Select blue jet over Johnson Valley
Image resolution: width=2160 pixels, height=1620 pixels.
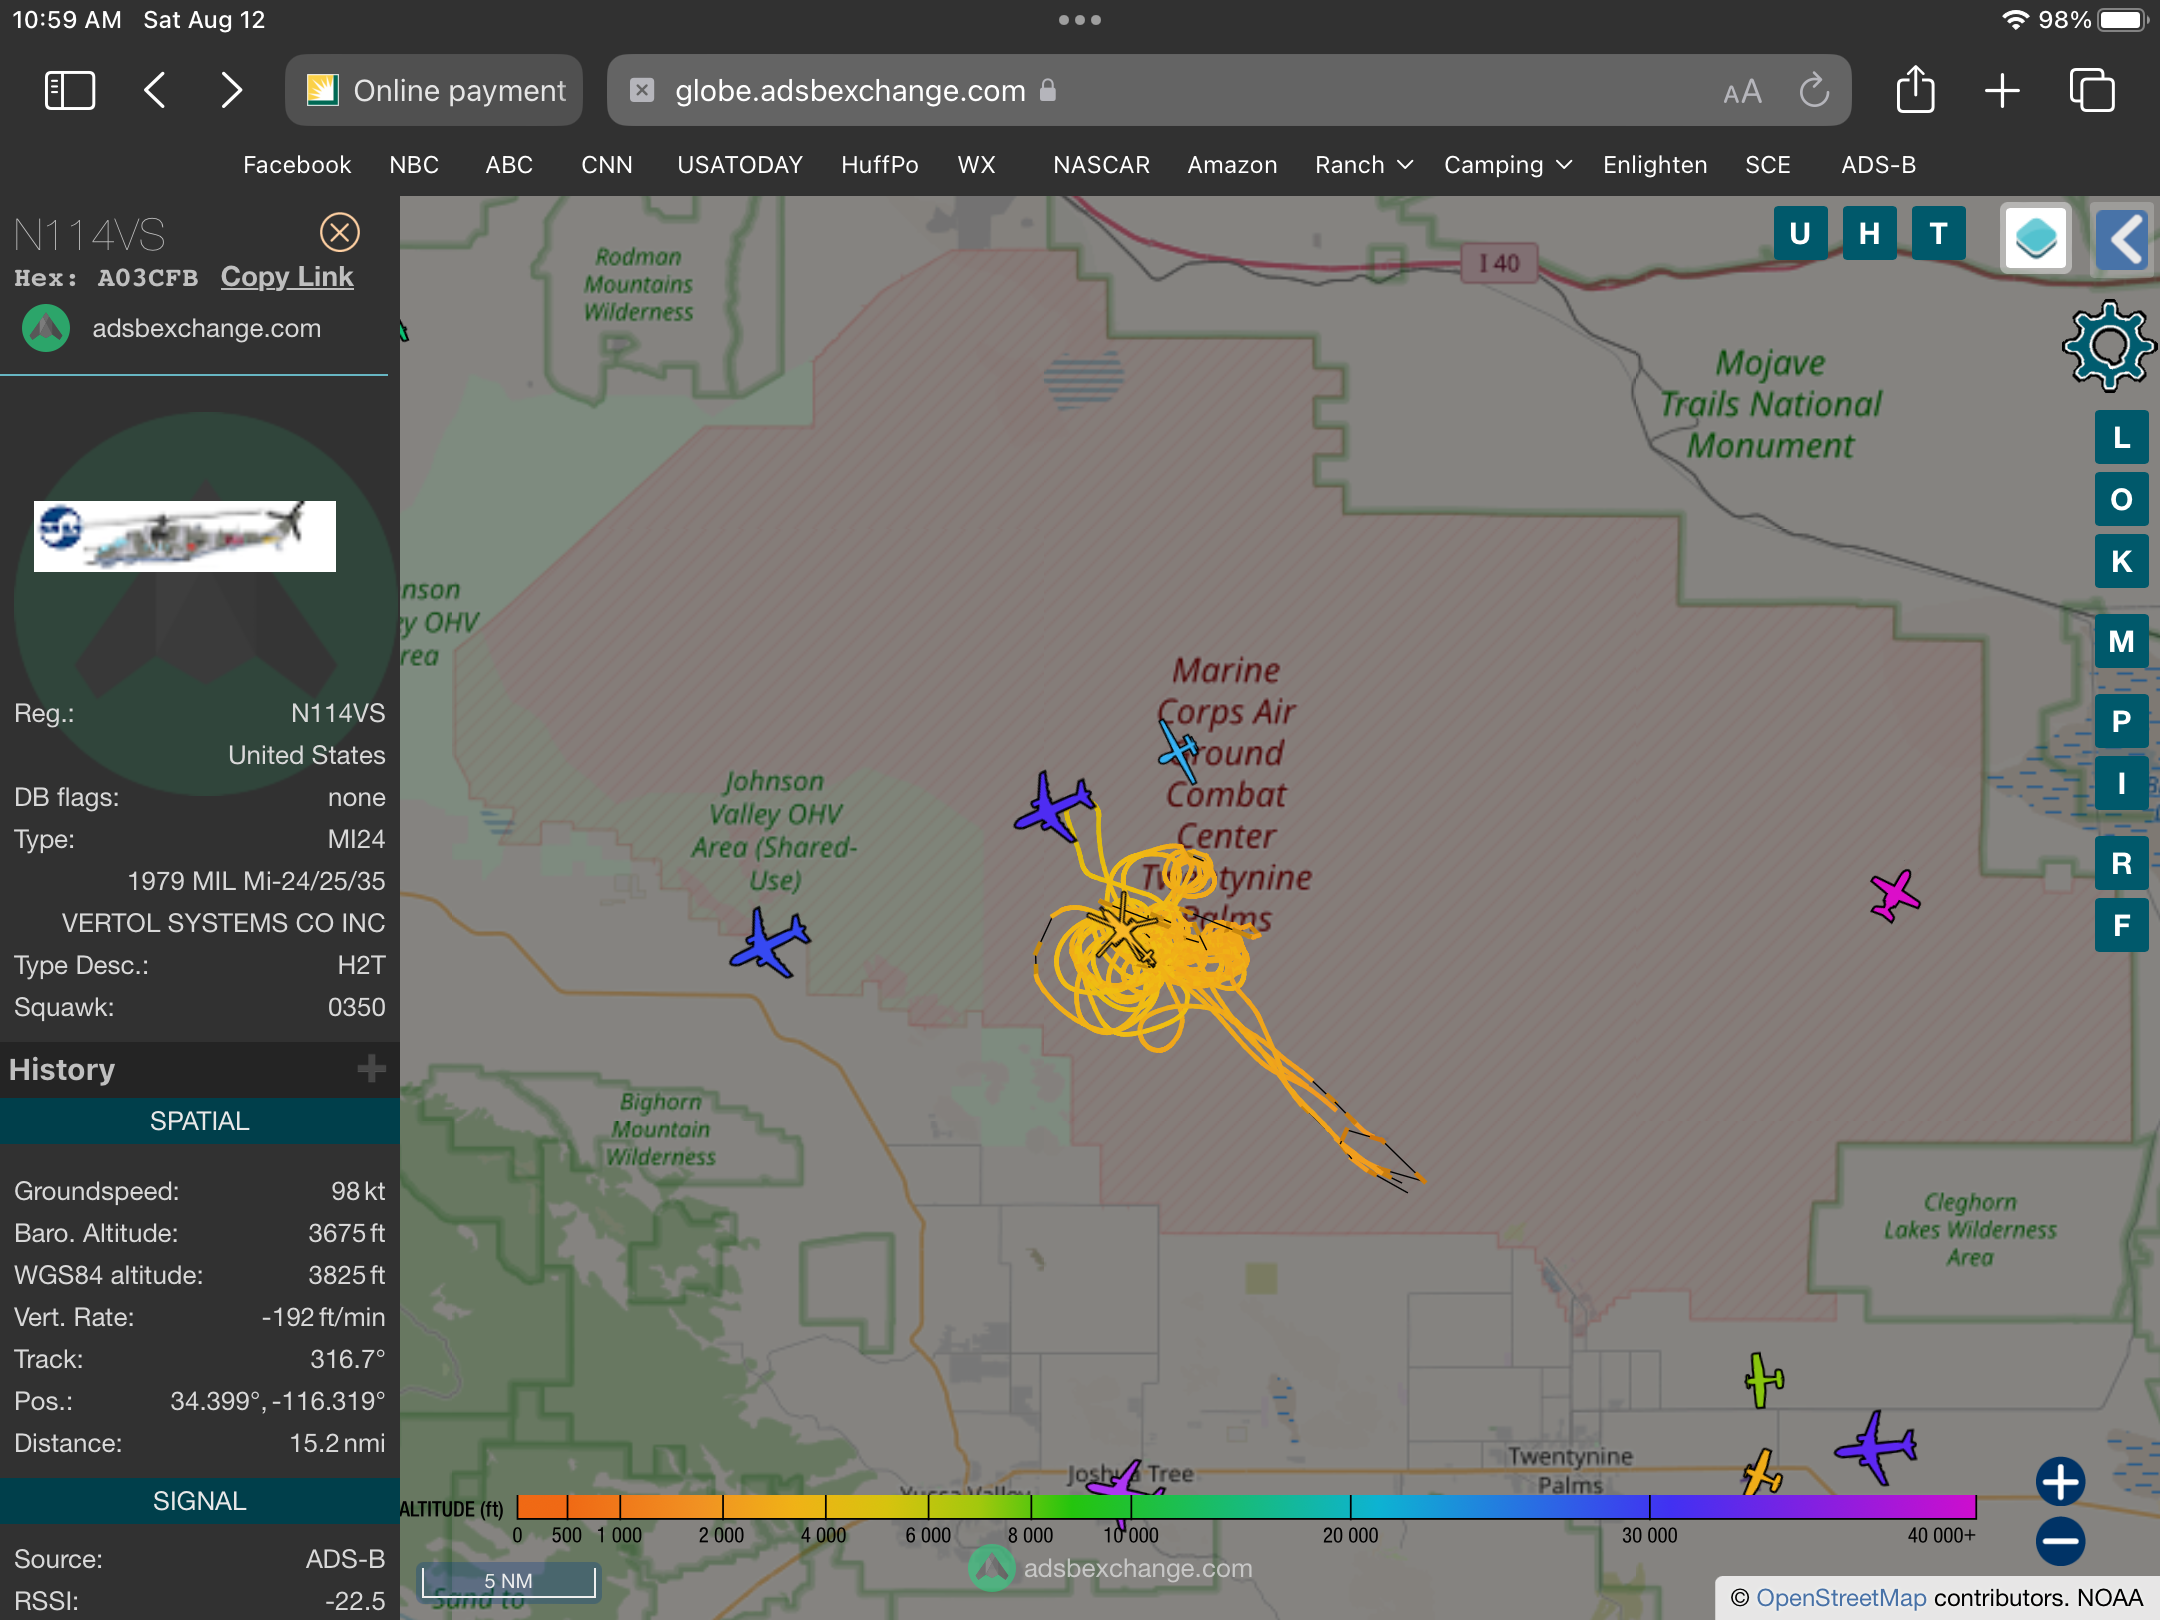tap(769, 942)
